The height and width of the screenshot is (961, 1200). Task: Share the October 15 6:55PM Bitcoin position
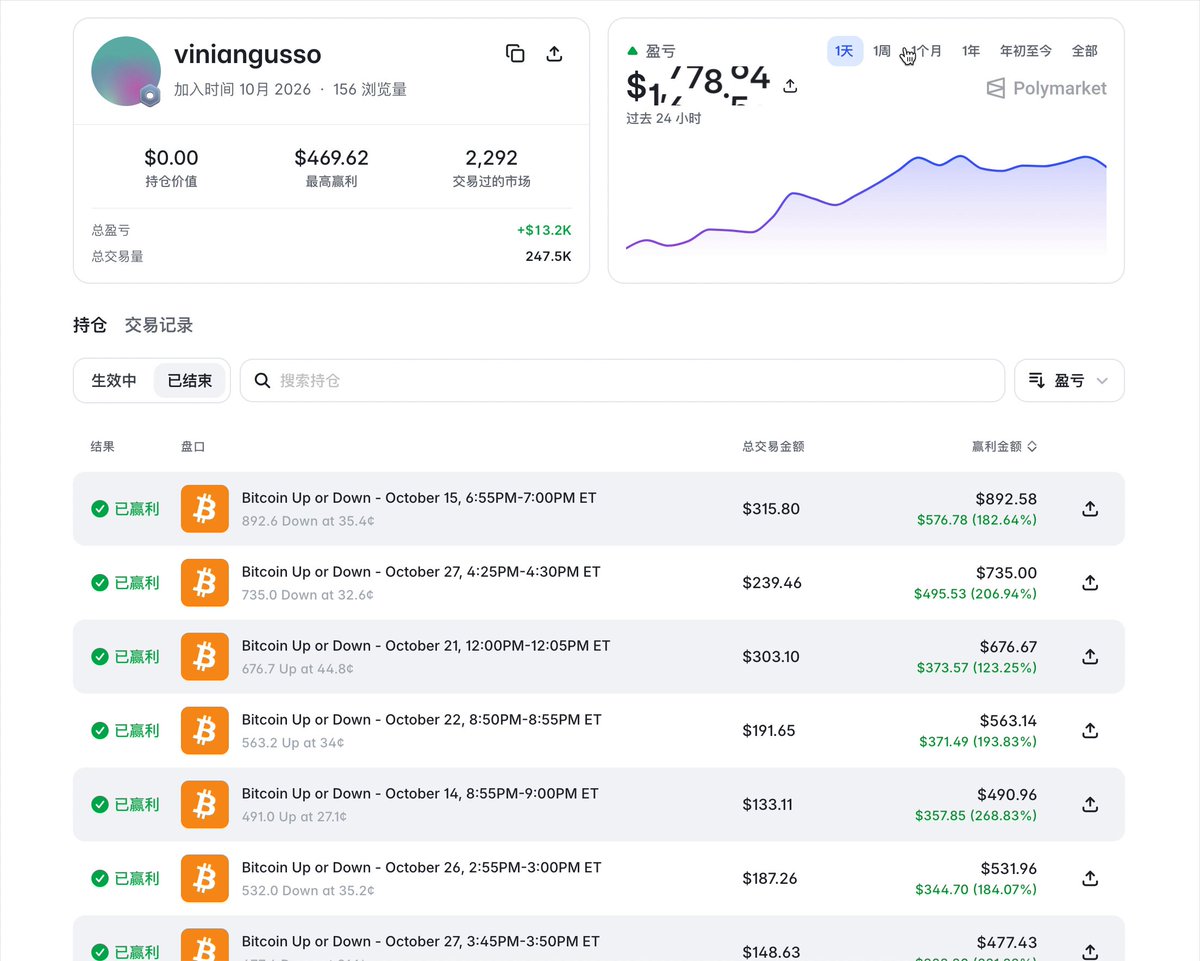(1090, 508)
